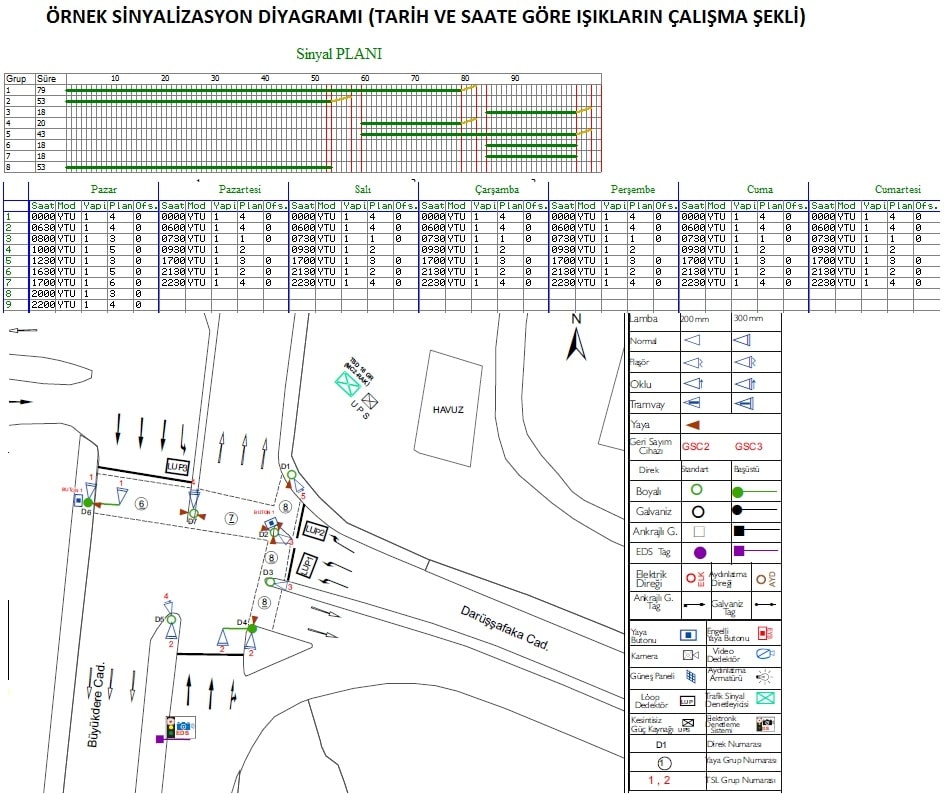Click the brown Yaya arrow in the legend
The image size is (950, 794).
tap(691, 425)
